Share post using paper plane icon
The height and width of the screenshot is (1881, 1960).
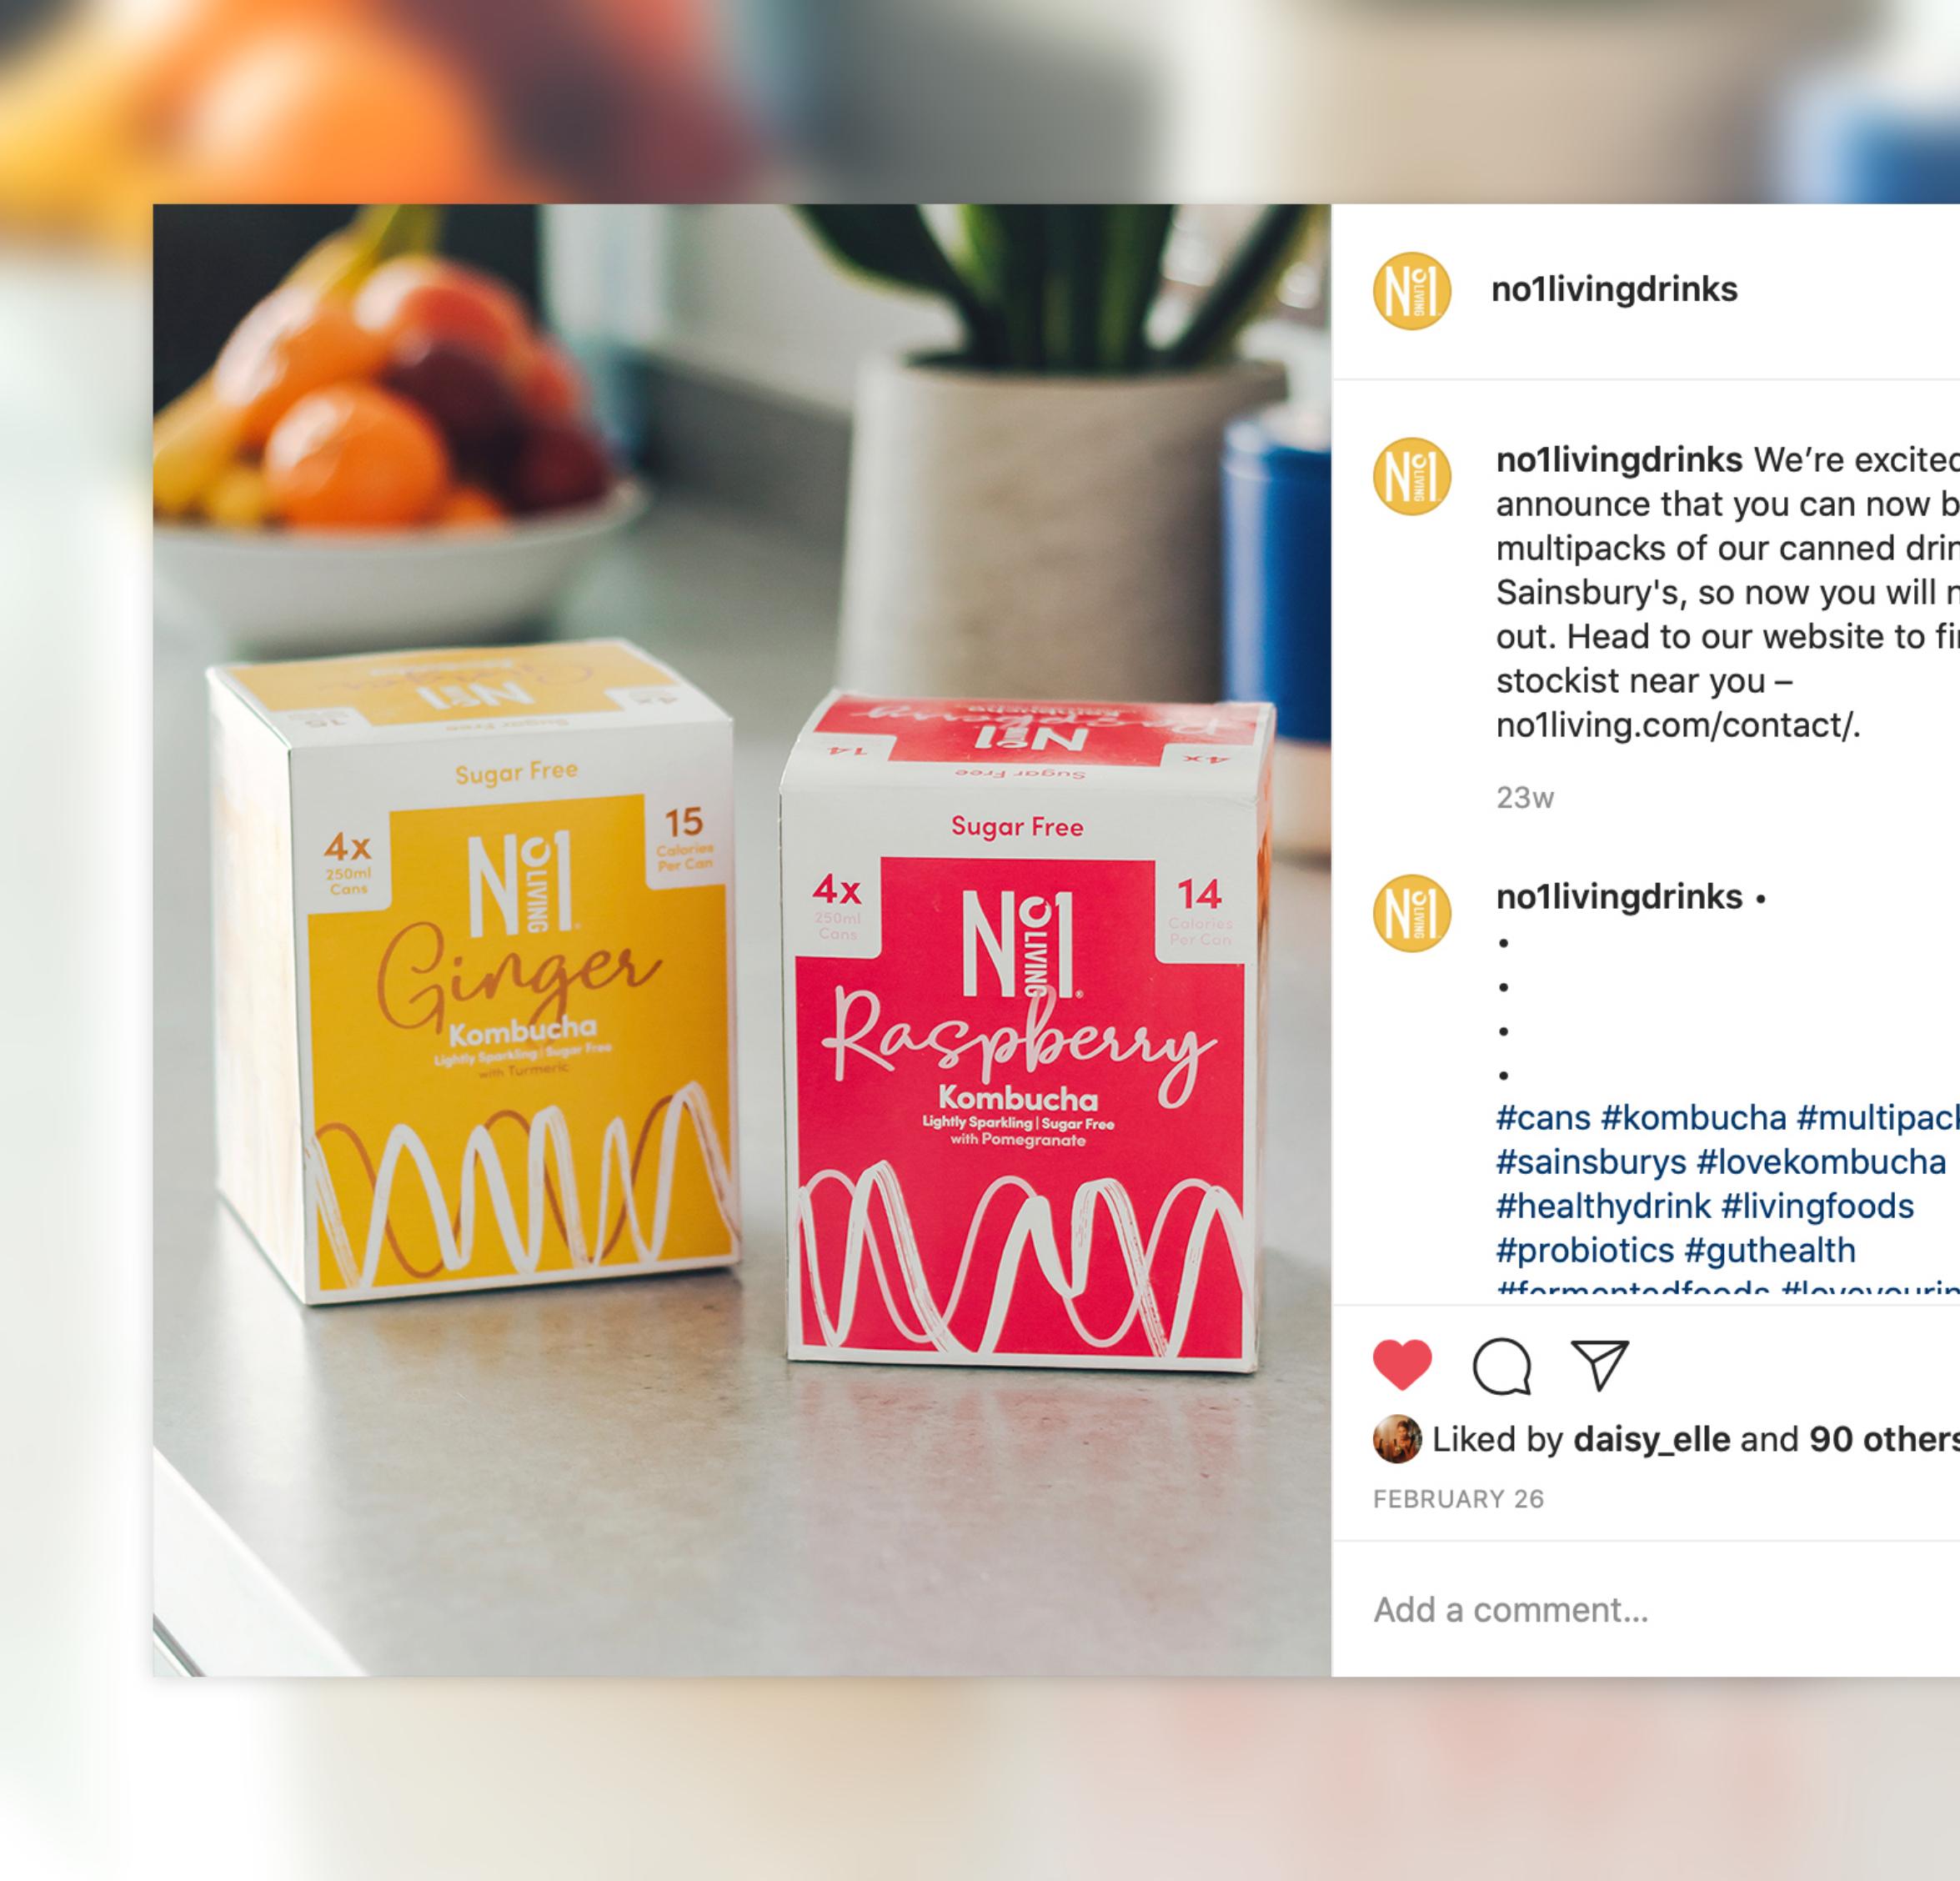coord(1600,1365)
